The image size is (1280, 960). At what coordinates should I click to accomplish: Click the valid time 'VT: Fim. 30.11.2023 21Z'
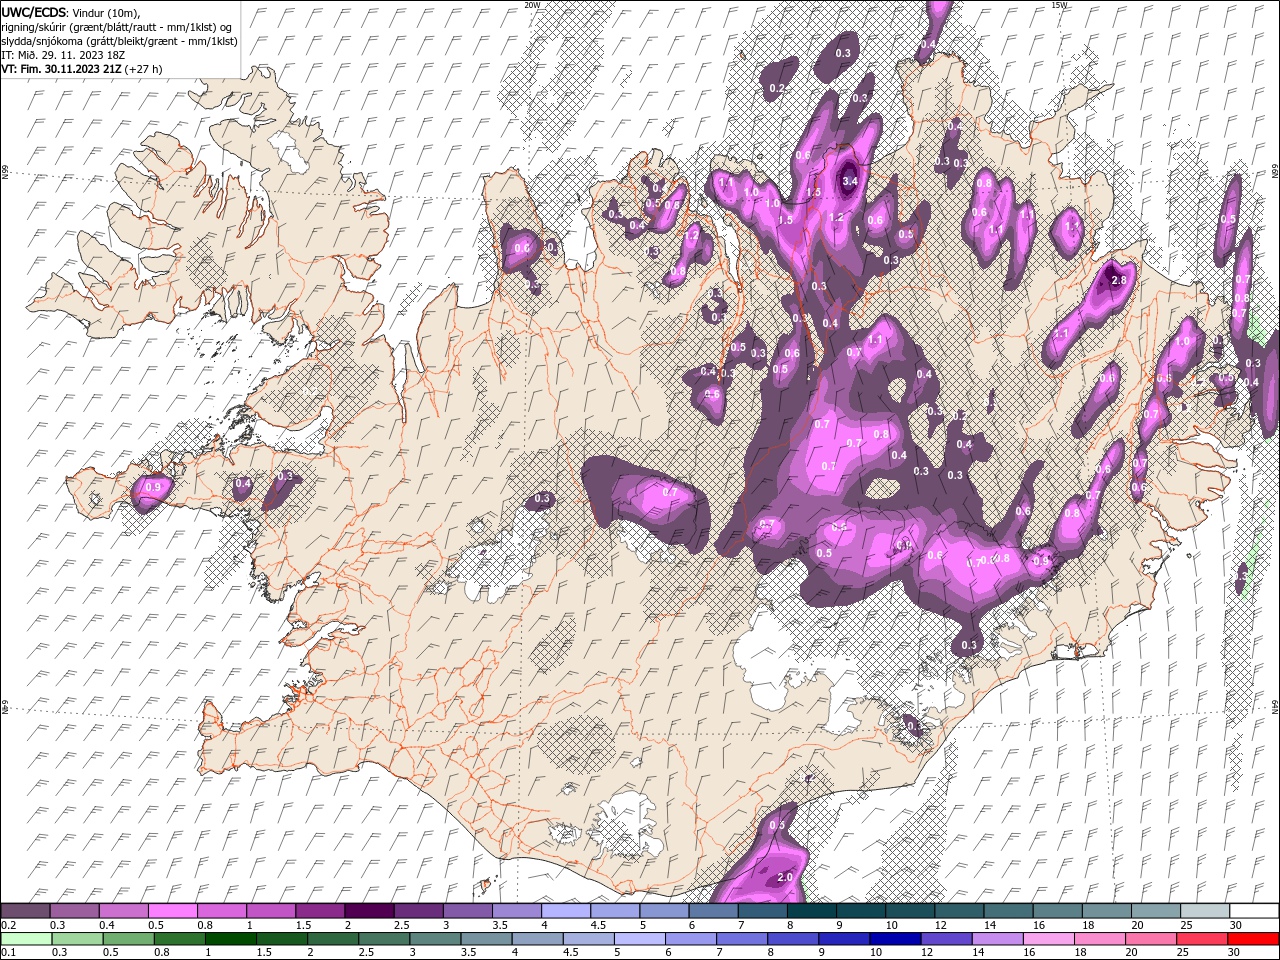pyautogui.click(x=62, y=69)
